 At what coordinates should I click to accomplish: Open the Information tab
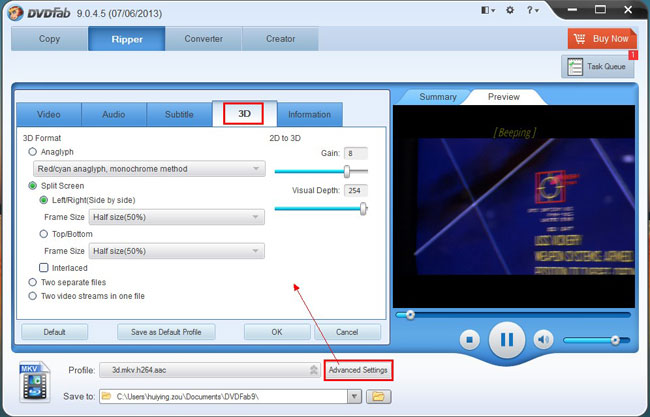(x=309, y=114)
